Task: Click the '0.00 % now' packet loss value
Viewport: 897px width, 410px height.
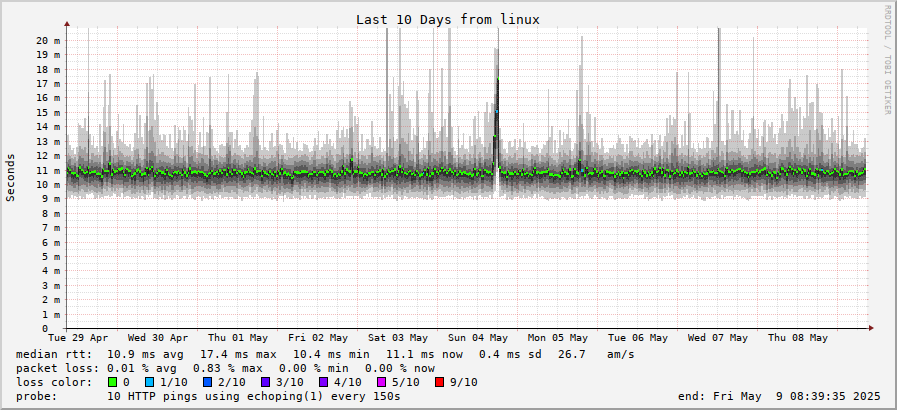Action: (x=400, y=368)
